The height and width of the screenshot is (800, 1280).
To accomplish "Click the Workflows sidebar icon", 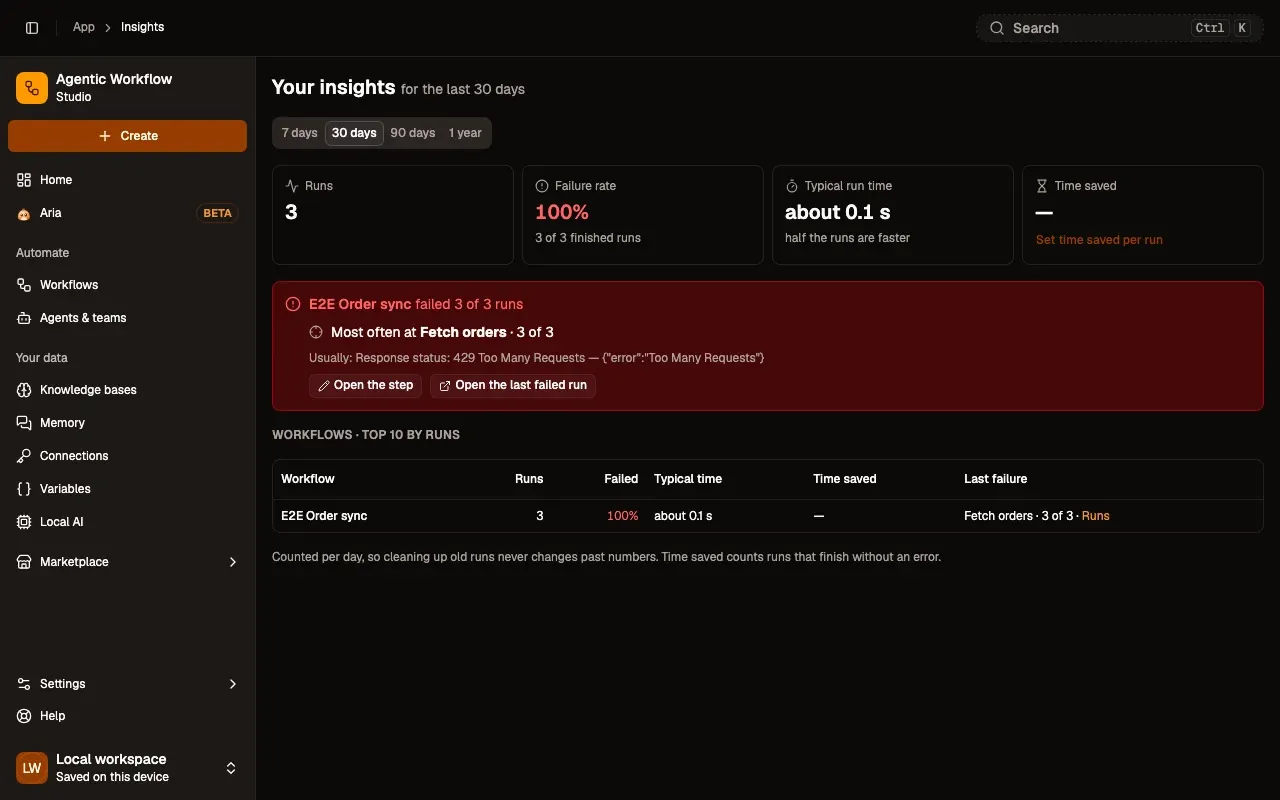I will click(x=24, y=285).
